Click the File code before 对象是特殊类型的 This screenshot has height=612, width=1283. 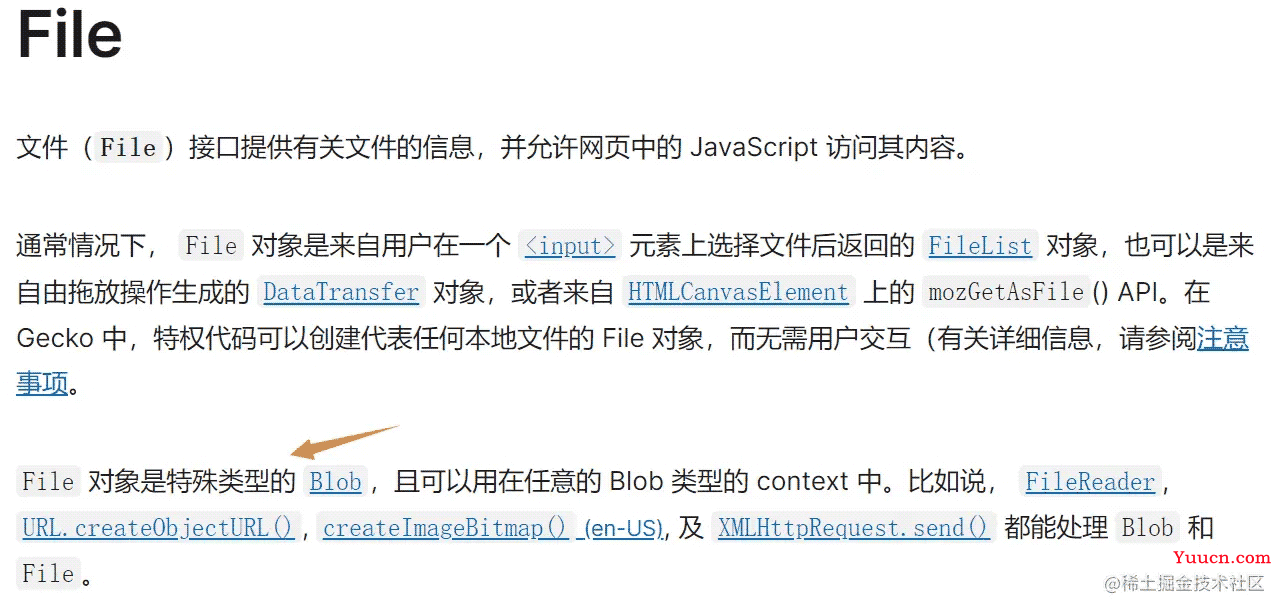(x=48, y=482)
